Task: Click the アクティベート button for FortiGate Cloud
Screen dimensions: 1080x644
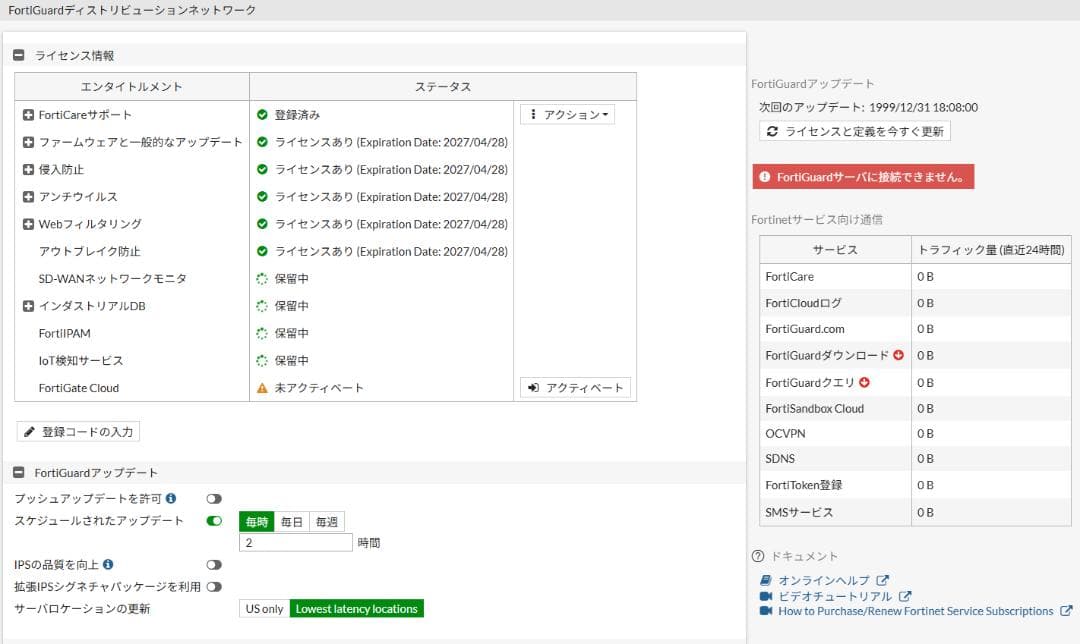Action: [575, 387]
